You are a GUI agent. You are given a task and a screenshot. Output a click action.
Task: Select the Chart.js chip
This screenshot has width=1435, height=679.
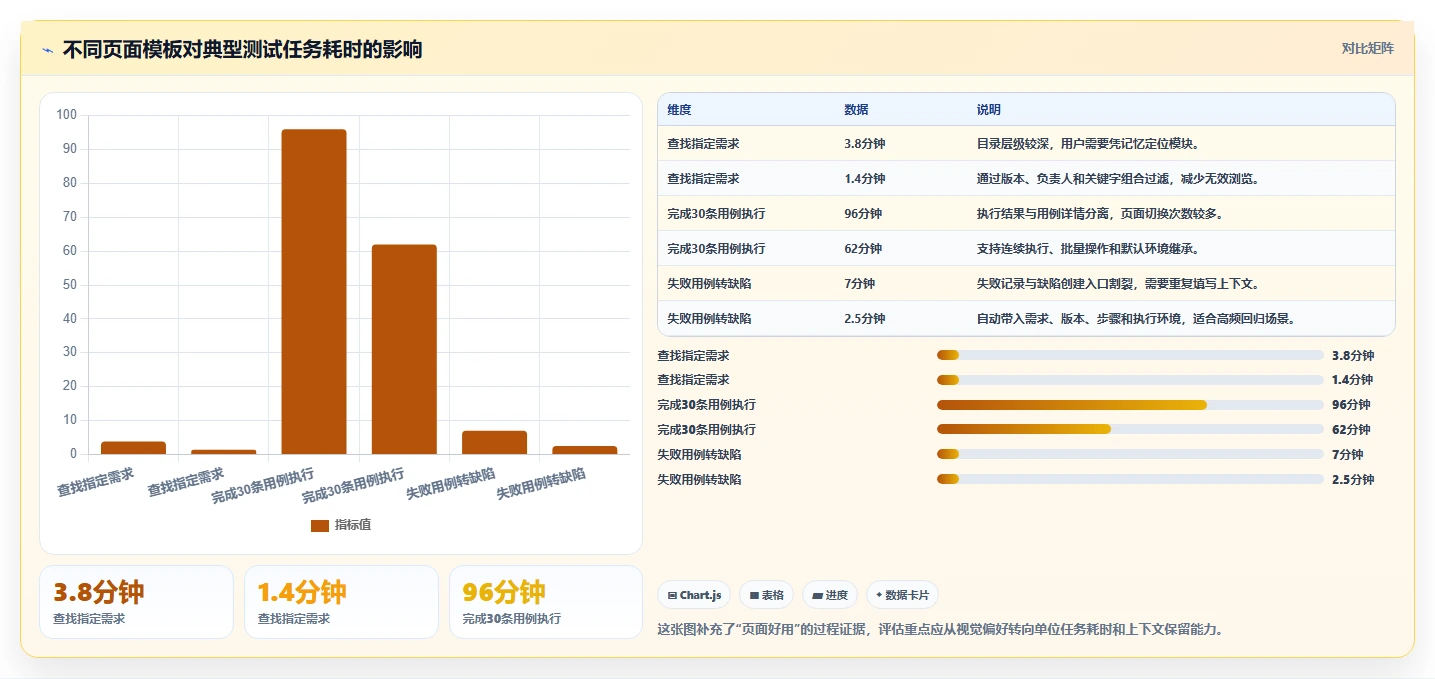(x=694, y=595)
